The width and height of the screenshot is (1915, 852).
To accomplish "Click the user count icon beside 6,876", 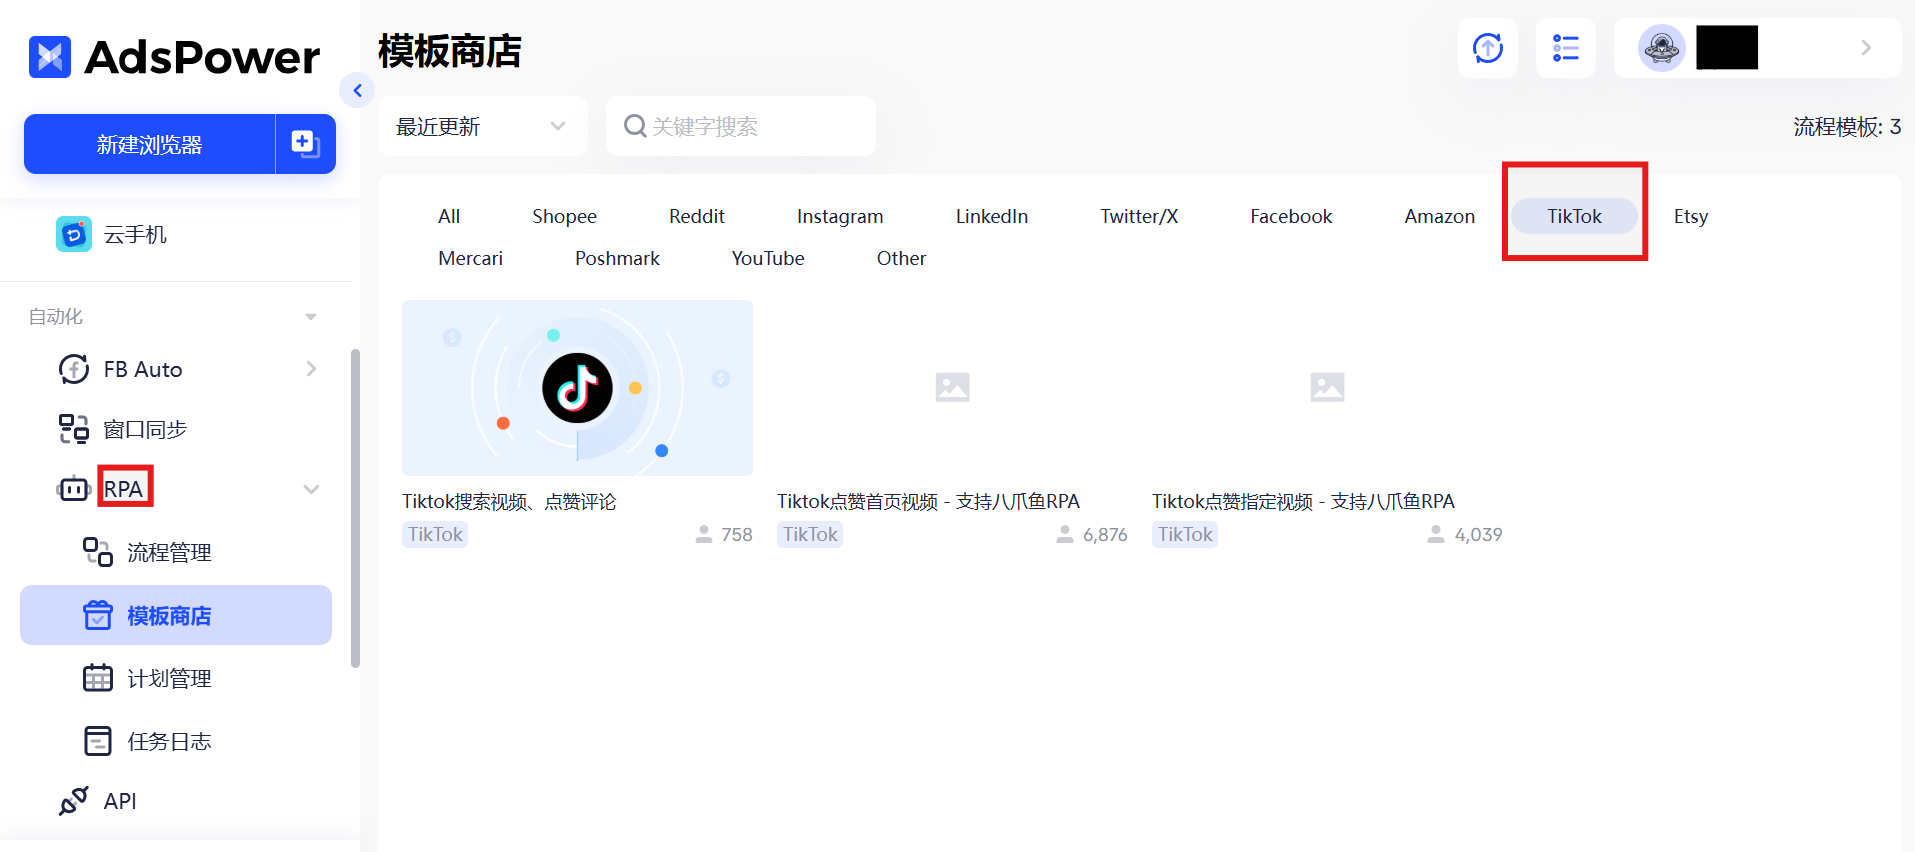I will 1065,534.
